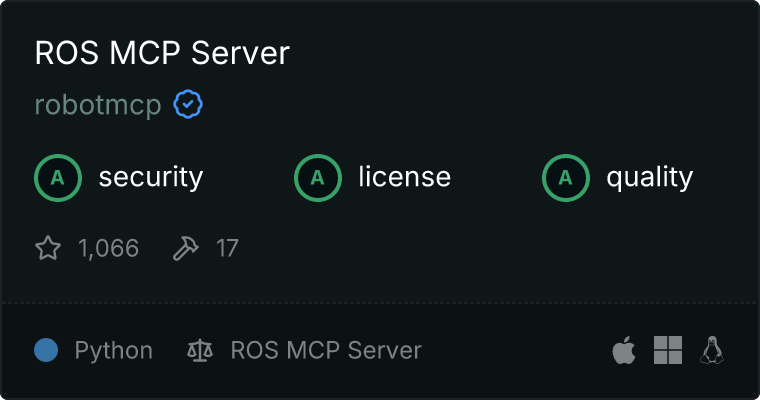Click the hammer tools icon
This screenshot has width=760, height=400.
pyautogui.click(x=186, y=248)
